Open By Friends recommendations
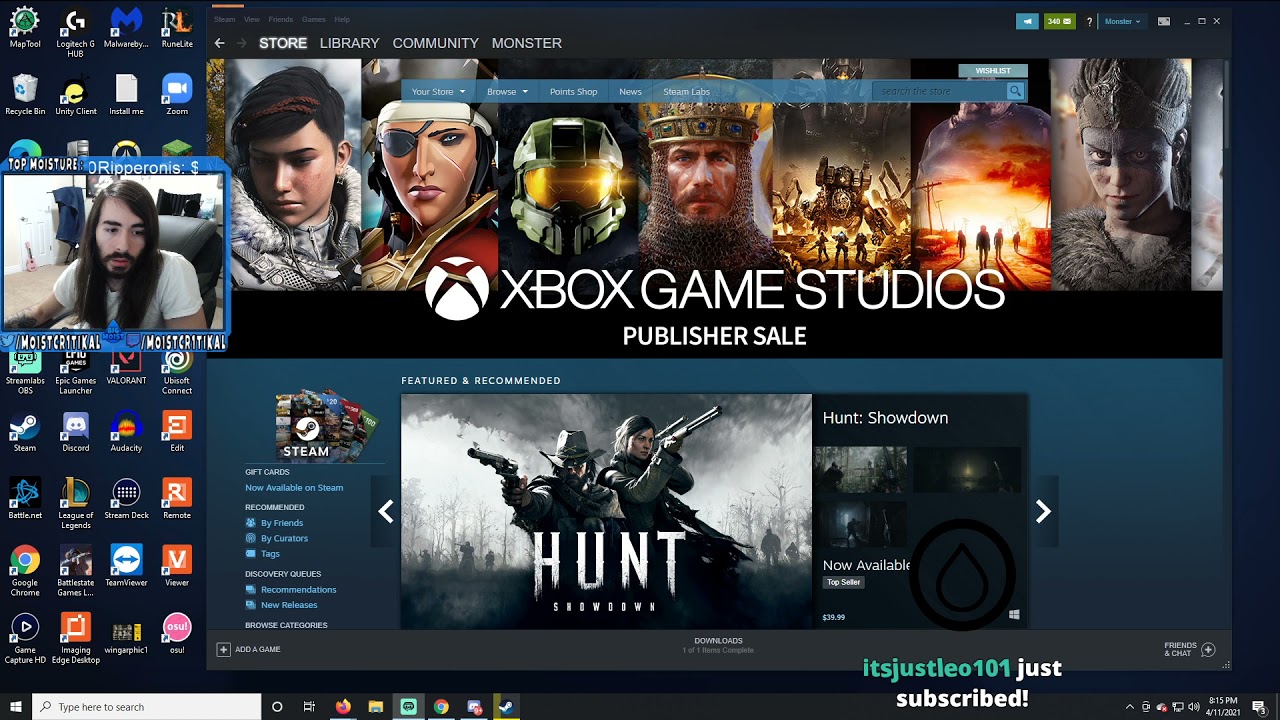Screen dimensions: 1280x720 pyautogui.click(x=282, y=523)
